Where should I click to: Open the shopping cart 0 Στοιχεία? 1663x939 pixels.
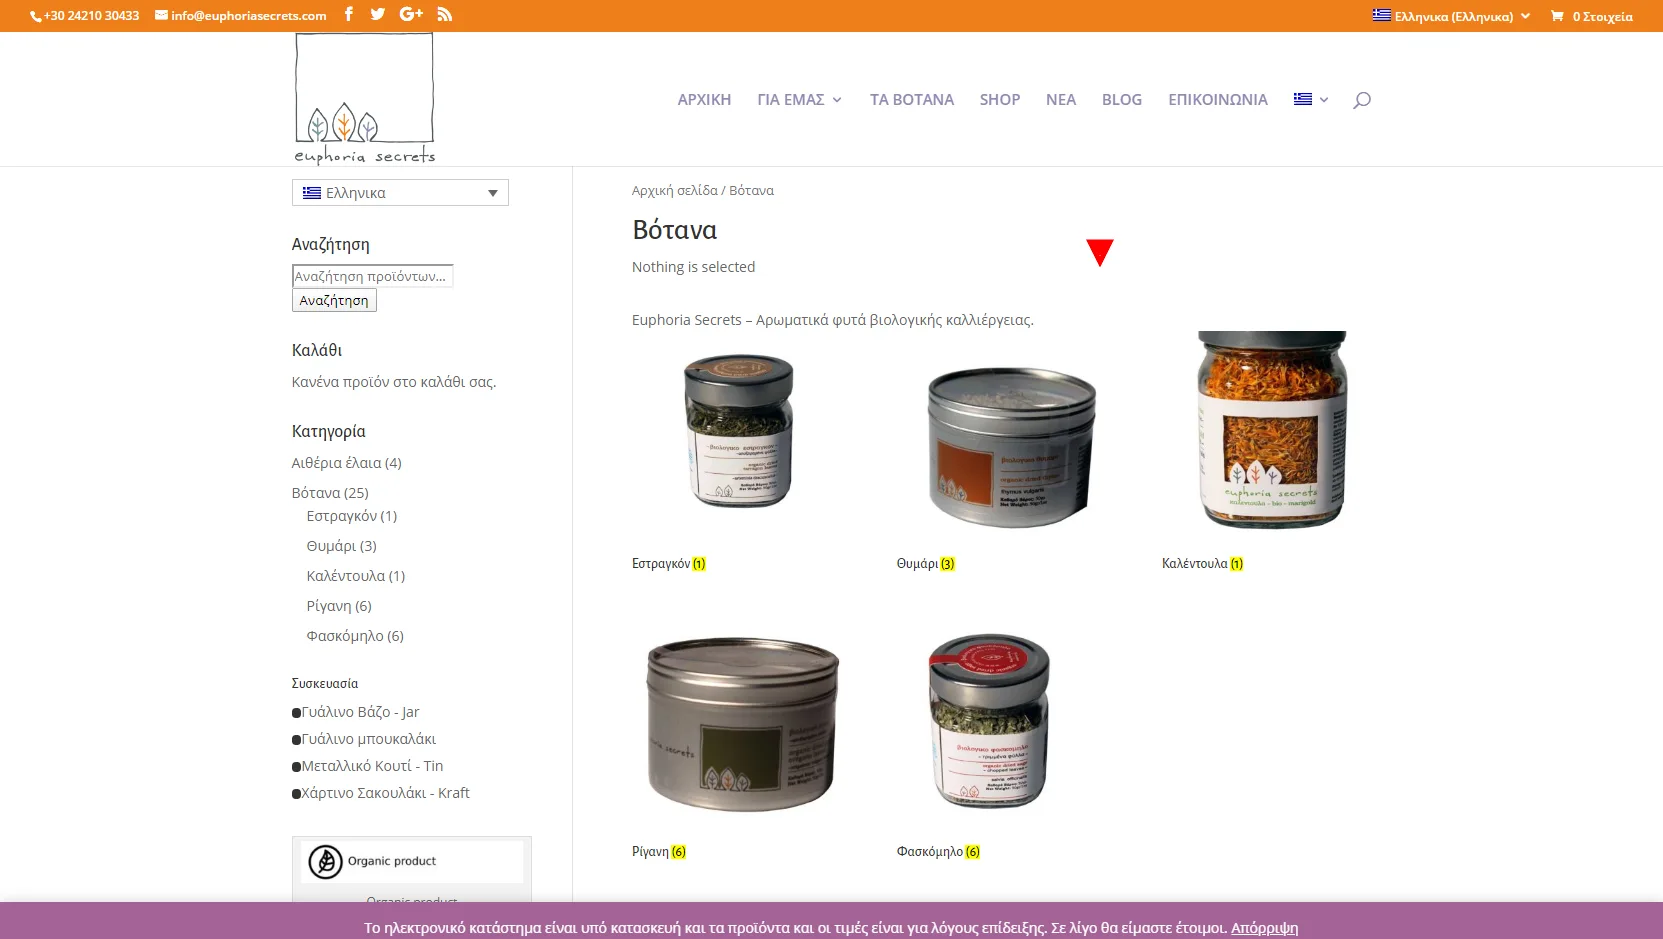click(x=1591, y=16)
